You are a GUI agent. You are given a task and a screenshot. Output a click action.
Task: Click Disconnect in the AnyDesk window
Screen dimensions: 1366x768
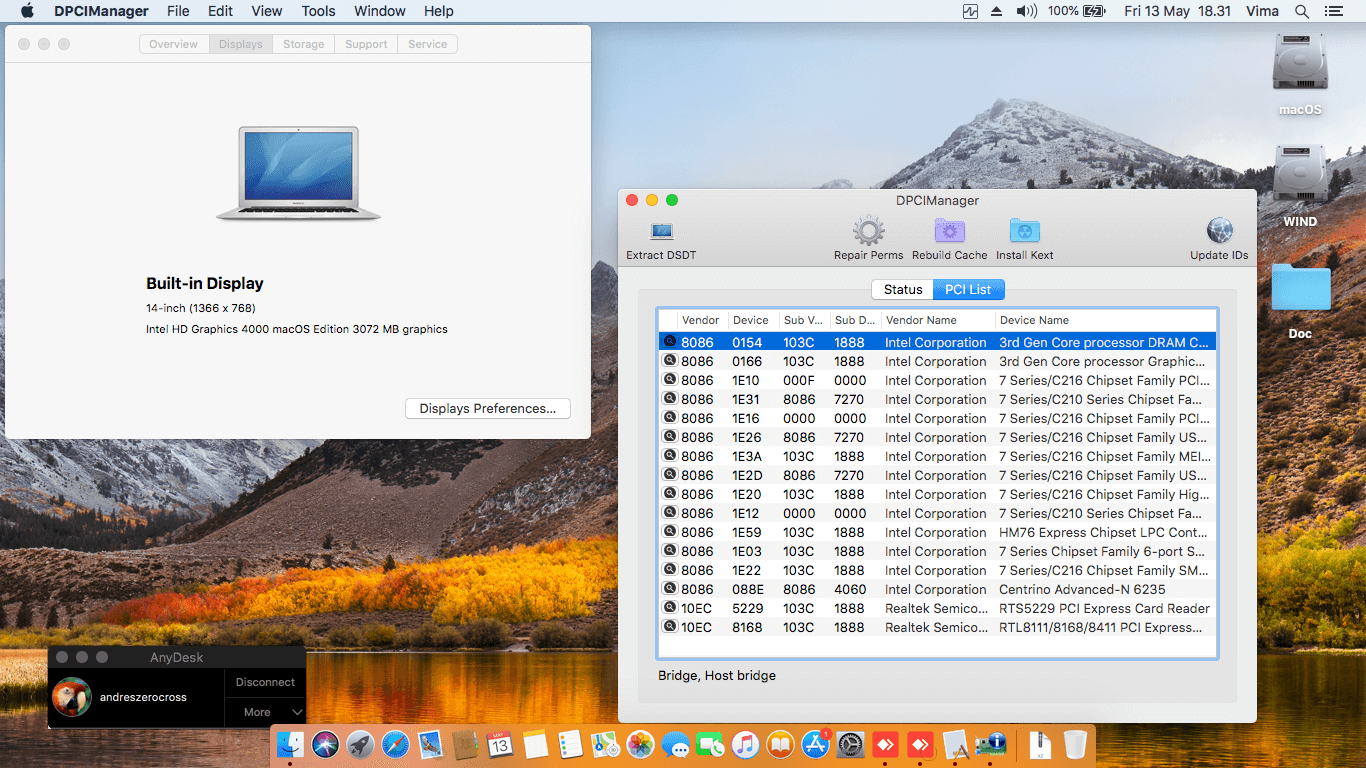[x=265, y=682]
